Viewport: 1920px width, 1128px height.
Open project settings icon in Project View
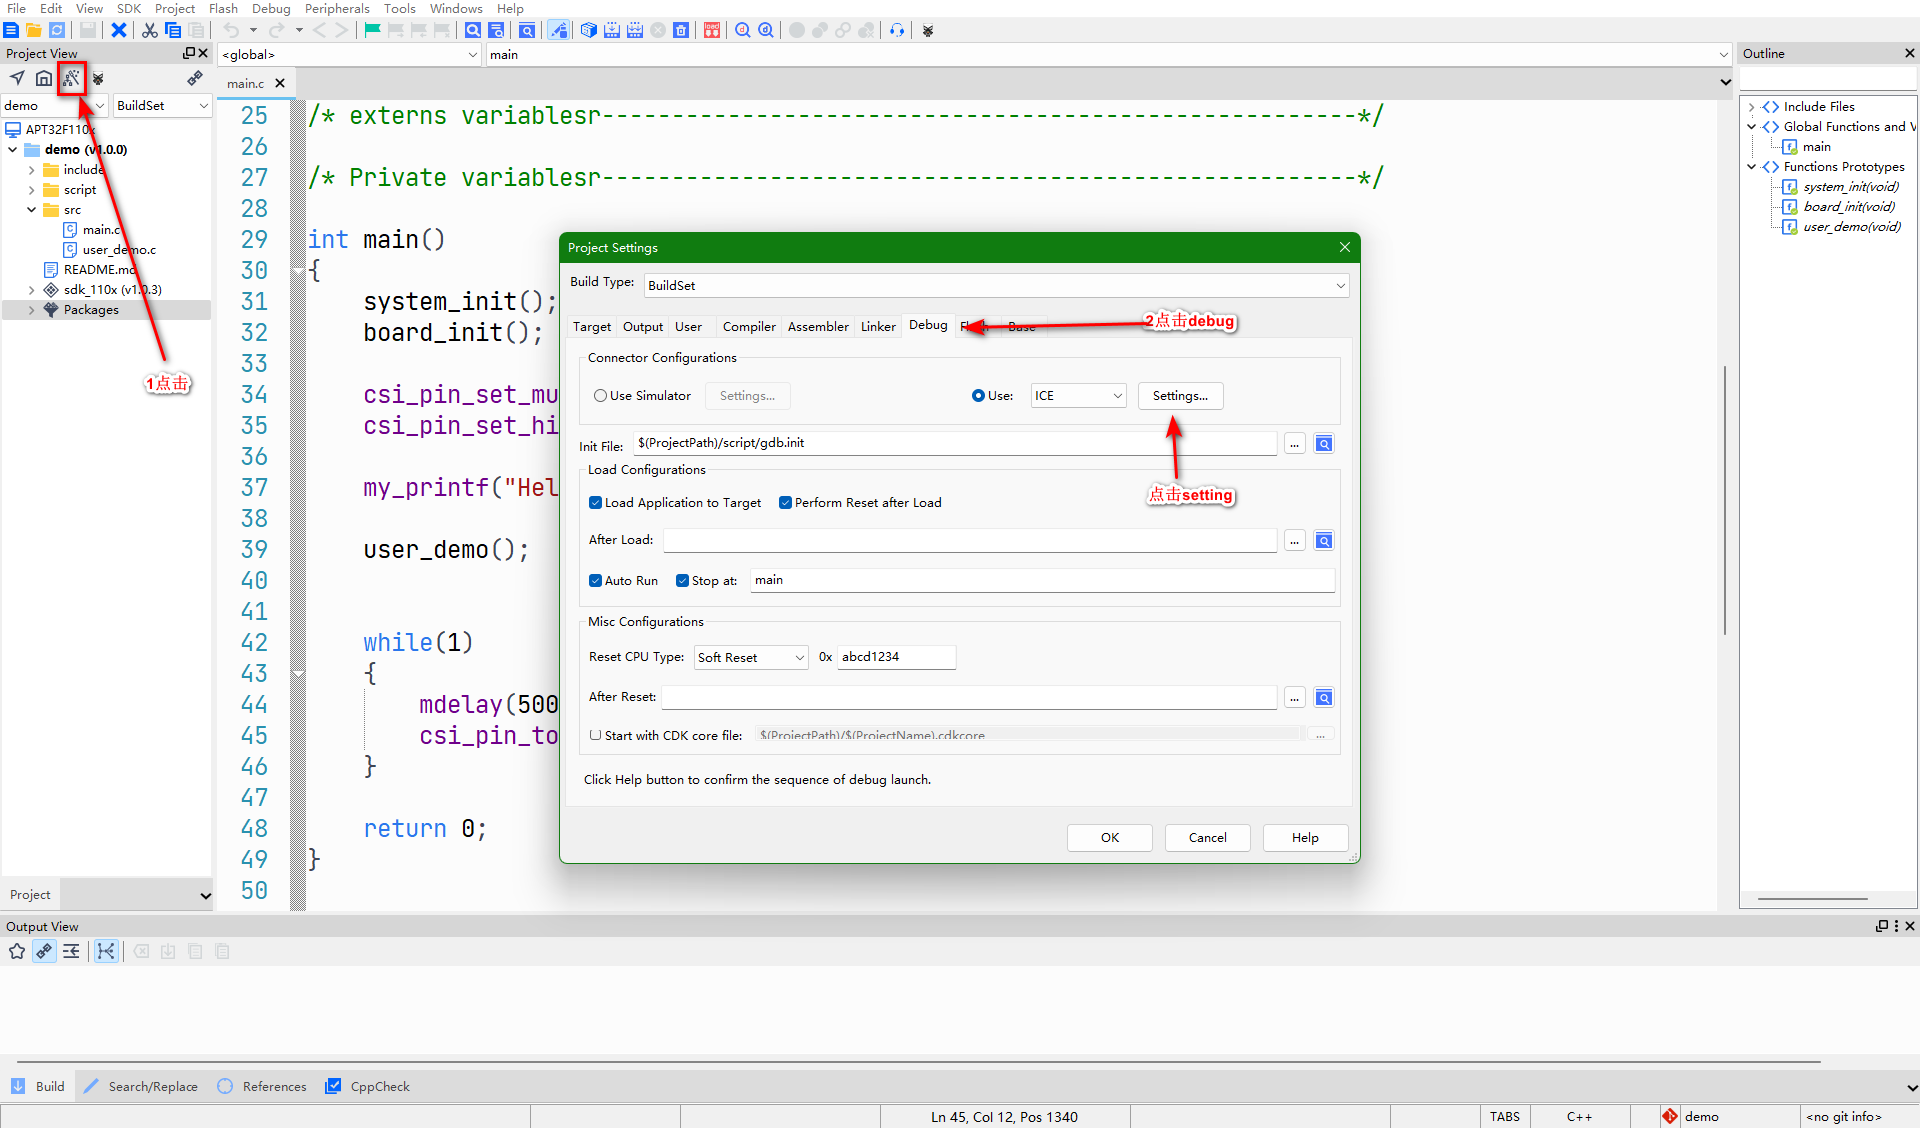pos(71,78)
